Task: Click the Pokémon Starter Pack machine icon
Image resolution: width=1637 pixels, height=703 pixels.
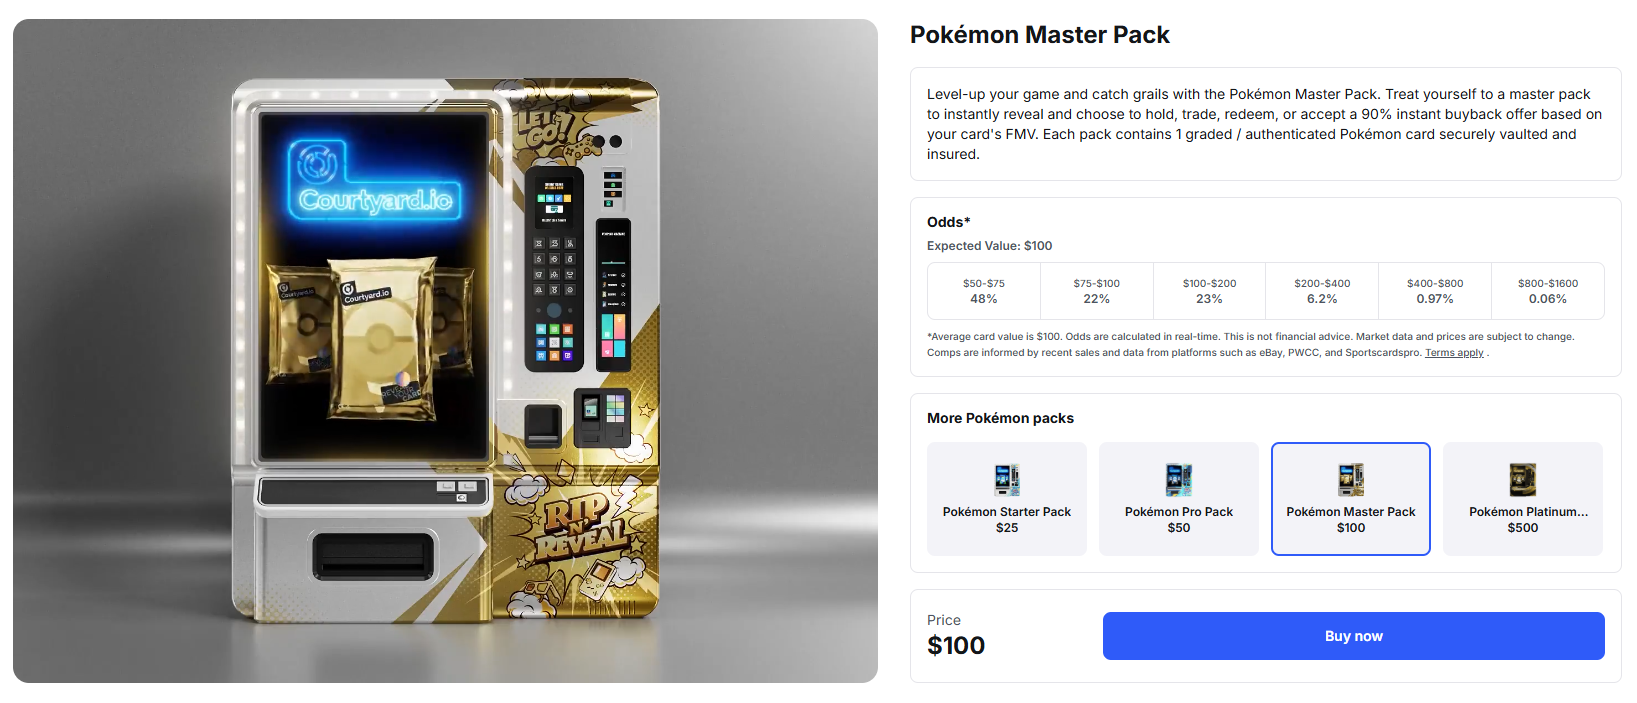Action: (1007, 480)
